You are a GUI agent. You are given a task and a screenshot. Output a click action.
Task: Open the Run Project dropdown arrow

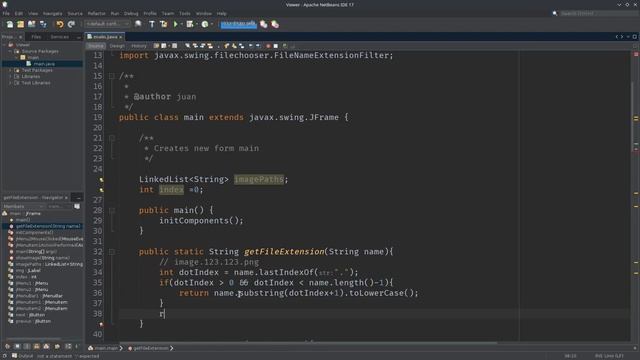(x=181, y=24)
